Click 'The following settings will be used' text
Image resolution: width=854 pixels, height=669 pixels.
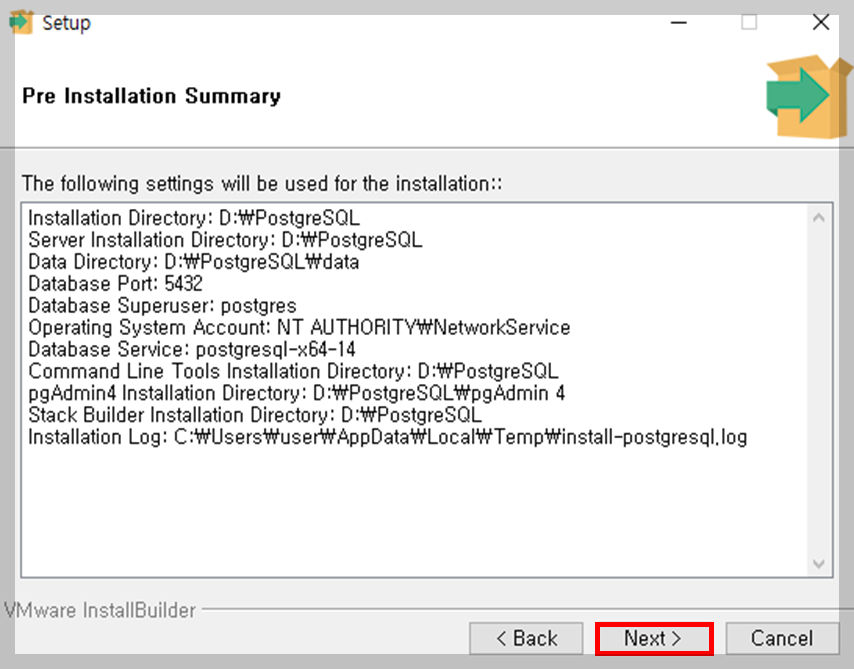pyautogui.click(x=262, y=184)
